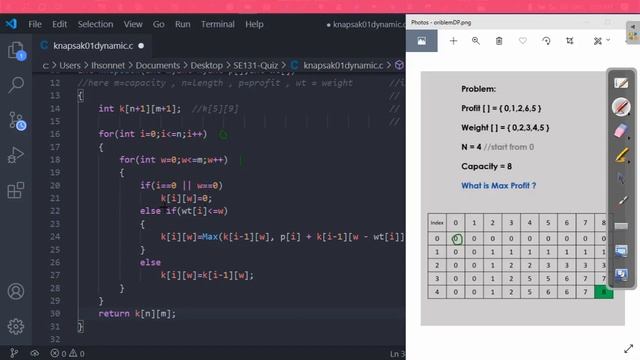Click the zoom magnifier icon in Photos
The width and height of the screenshot is (640, 360).
click(476, 41)
